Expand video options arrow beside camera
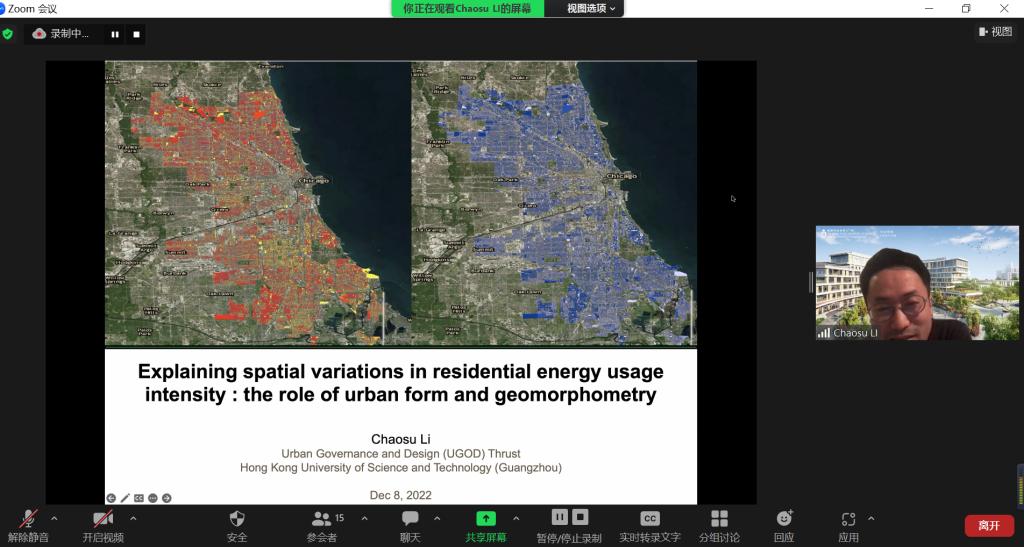 click(133, 518)
